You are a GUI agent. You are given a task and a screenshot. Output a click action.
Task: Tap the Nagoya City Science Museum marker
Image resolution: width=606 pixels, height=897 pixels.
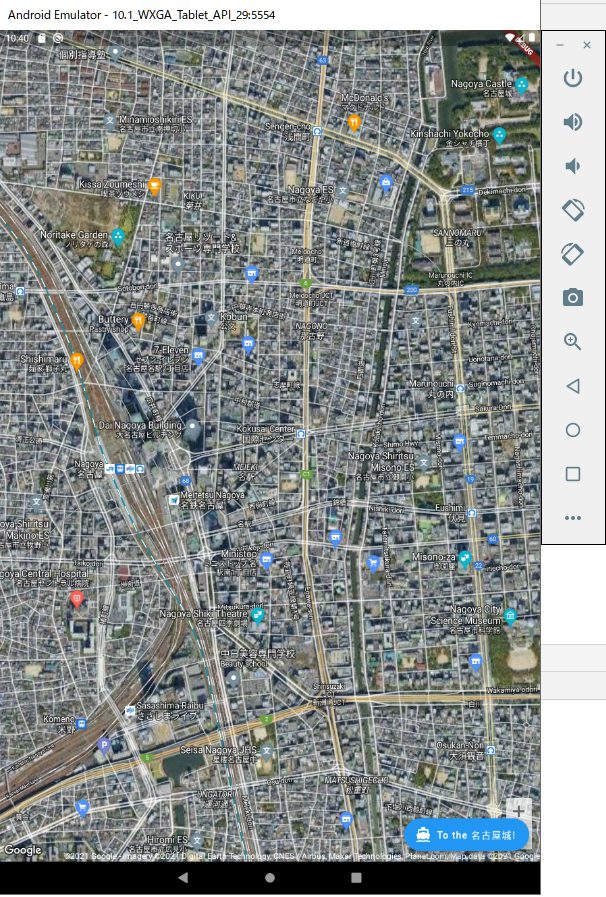(510, 616)
